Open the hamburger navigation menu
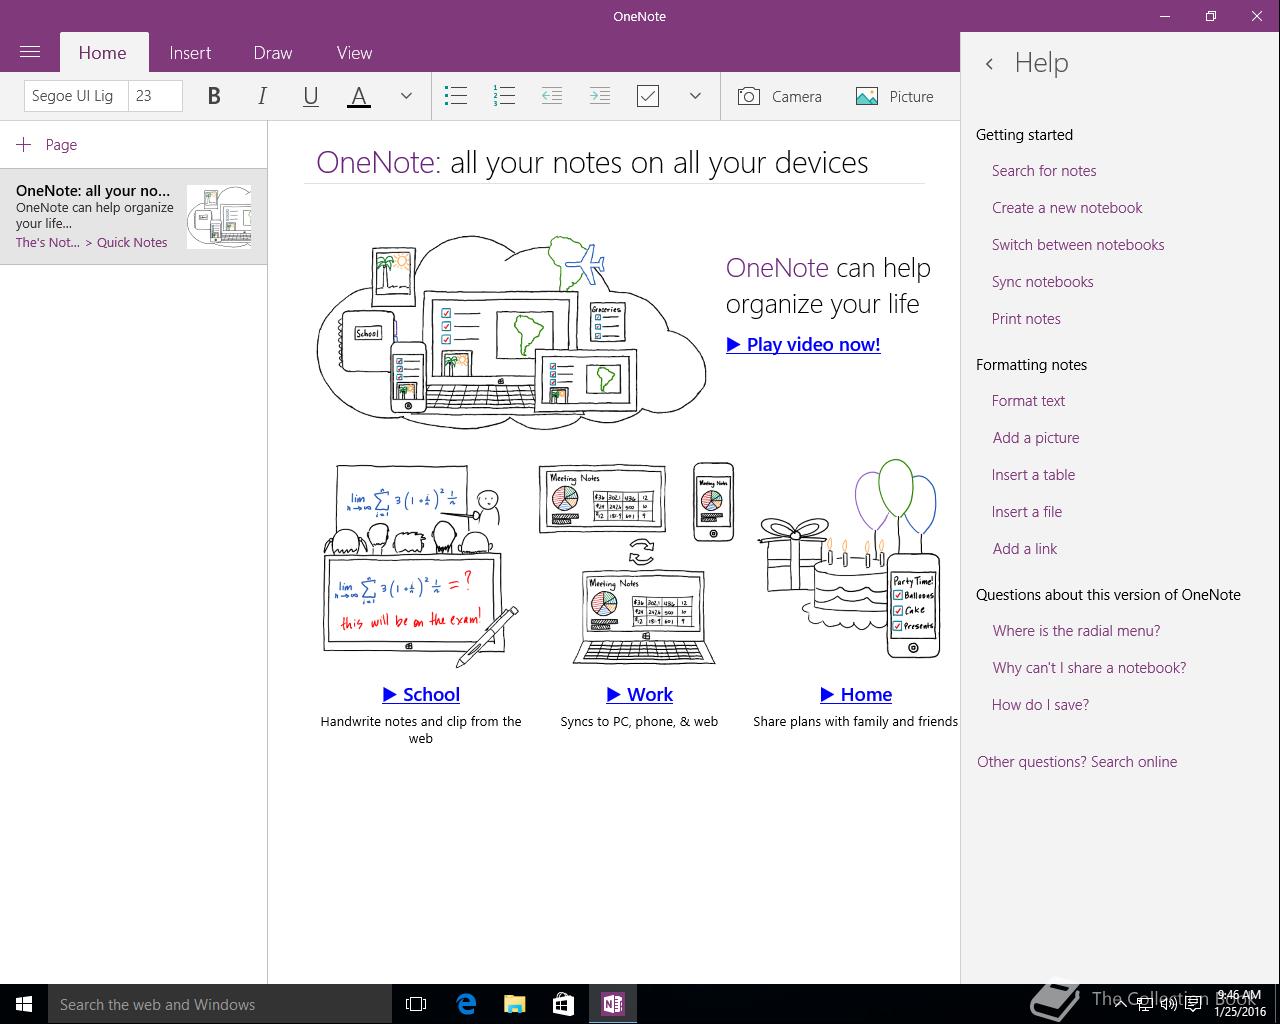Viewport: 1280px width, 1024px height. click(x=29, y=52)
